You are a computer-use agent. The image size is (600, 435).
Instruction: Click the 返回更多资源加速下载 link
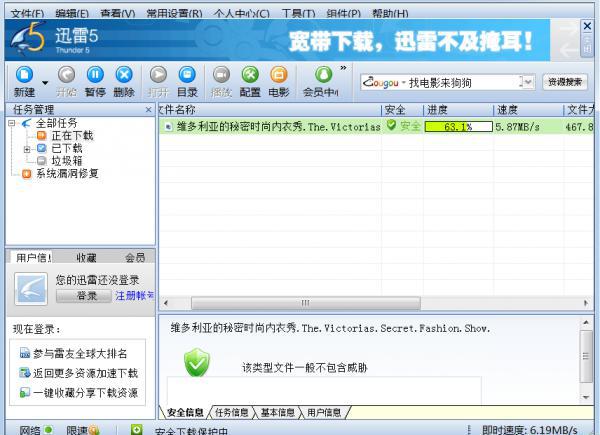pyautogui.click(x=85, y=373)
